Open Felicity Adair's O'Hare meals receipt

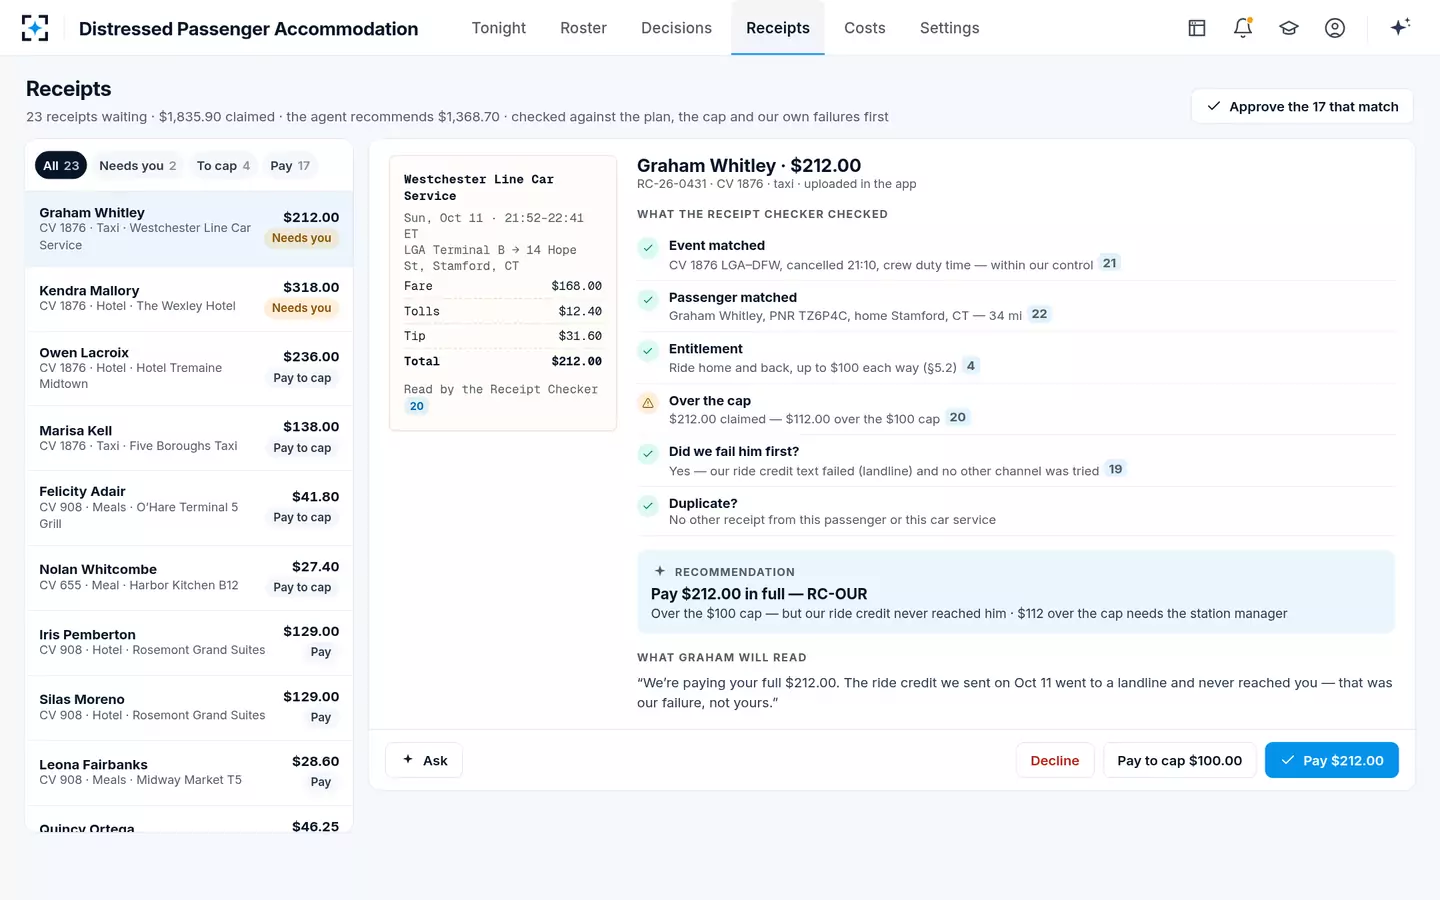(x=189, y=508)
